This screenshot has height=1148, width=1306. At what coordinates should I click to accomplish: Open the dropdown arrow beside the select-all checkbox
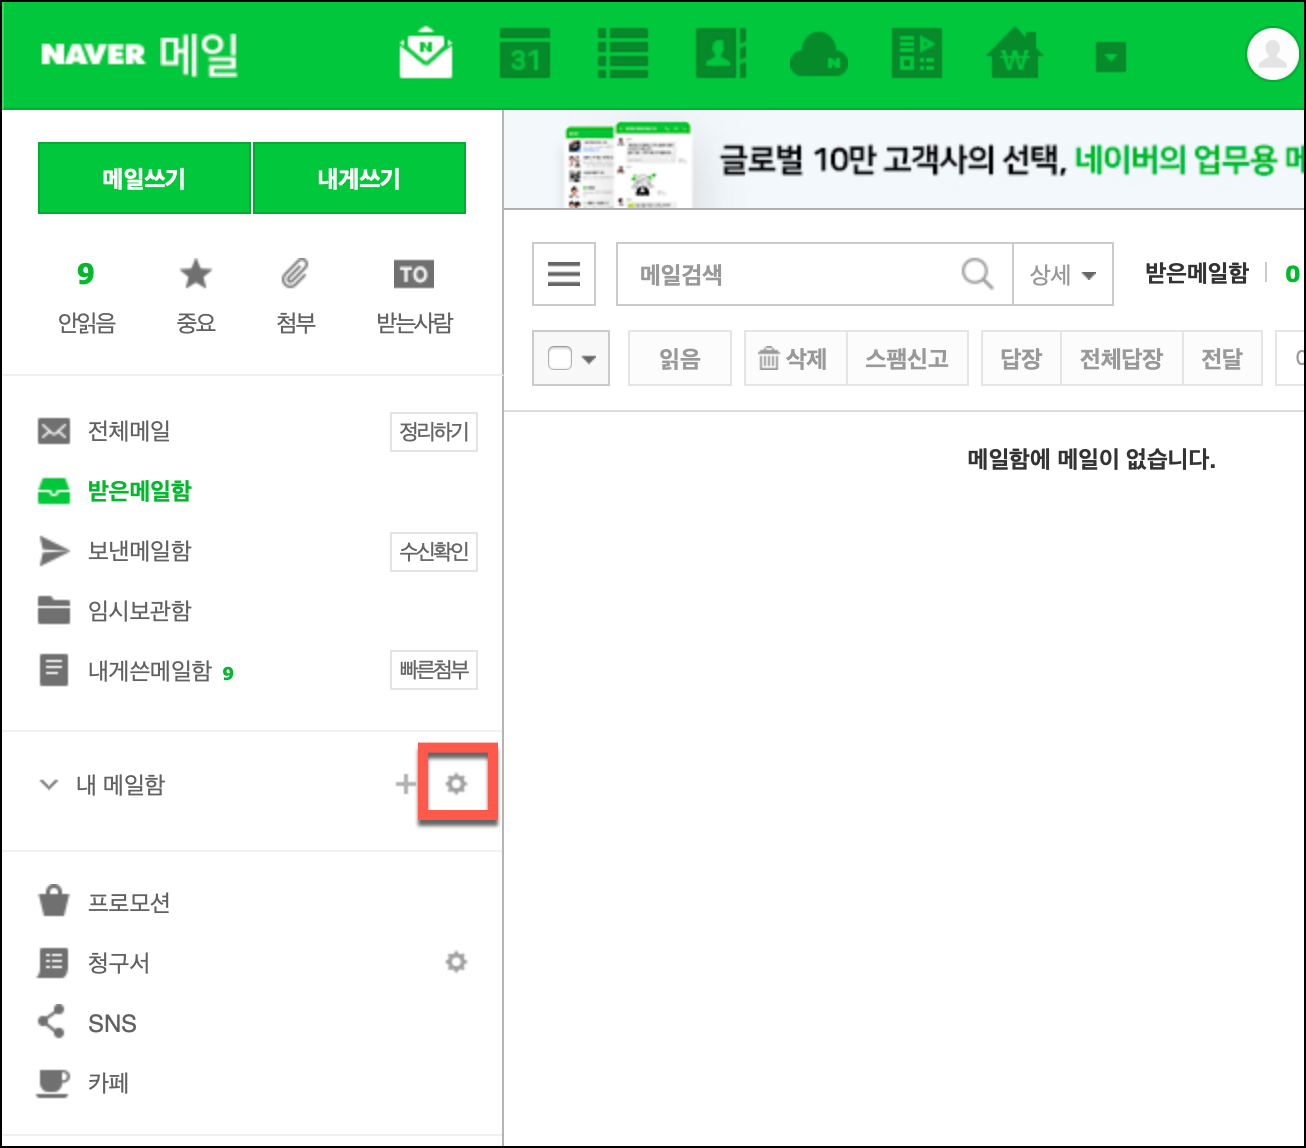[589, 359]
